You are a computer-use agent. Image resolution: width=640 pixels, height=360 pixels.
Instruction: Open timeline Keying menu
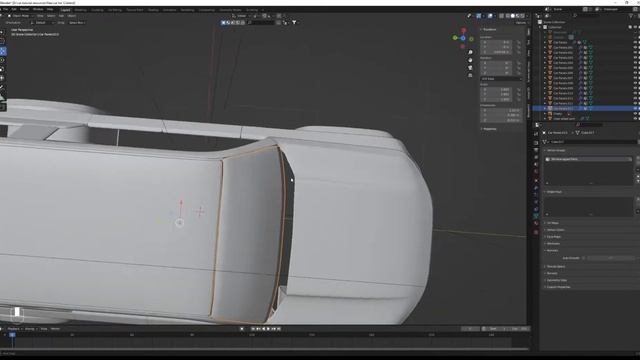point(30,329)
